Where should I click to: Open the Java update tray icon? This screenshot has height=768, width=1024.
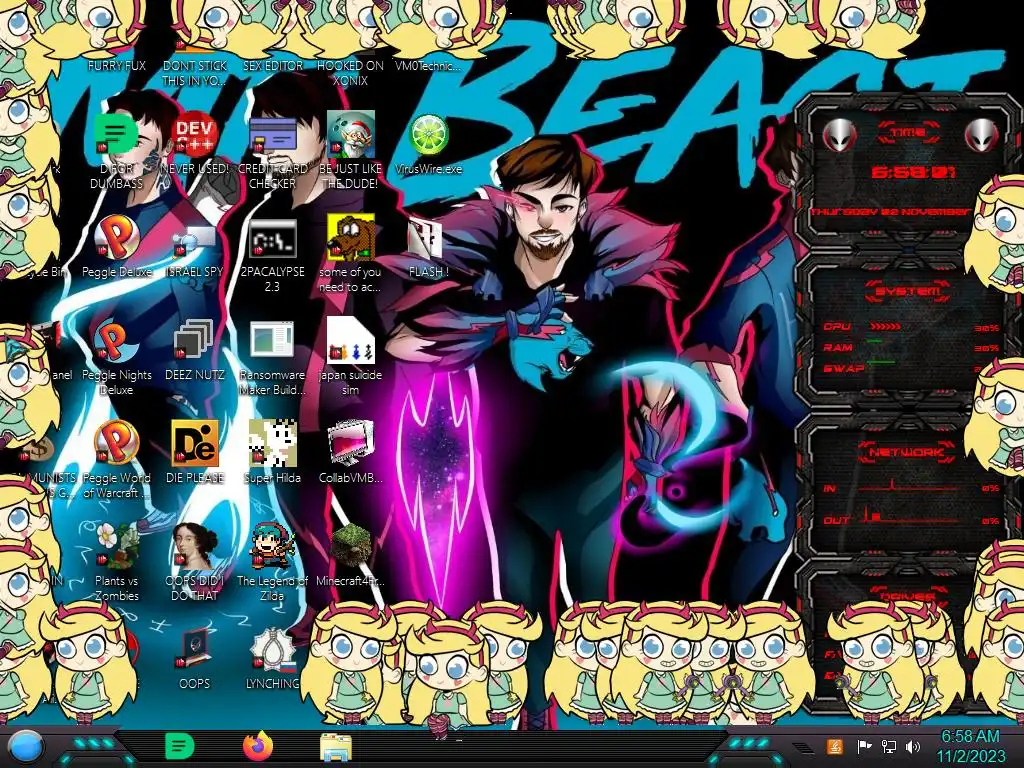(835, 746)
